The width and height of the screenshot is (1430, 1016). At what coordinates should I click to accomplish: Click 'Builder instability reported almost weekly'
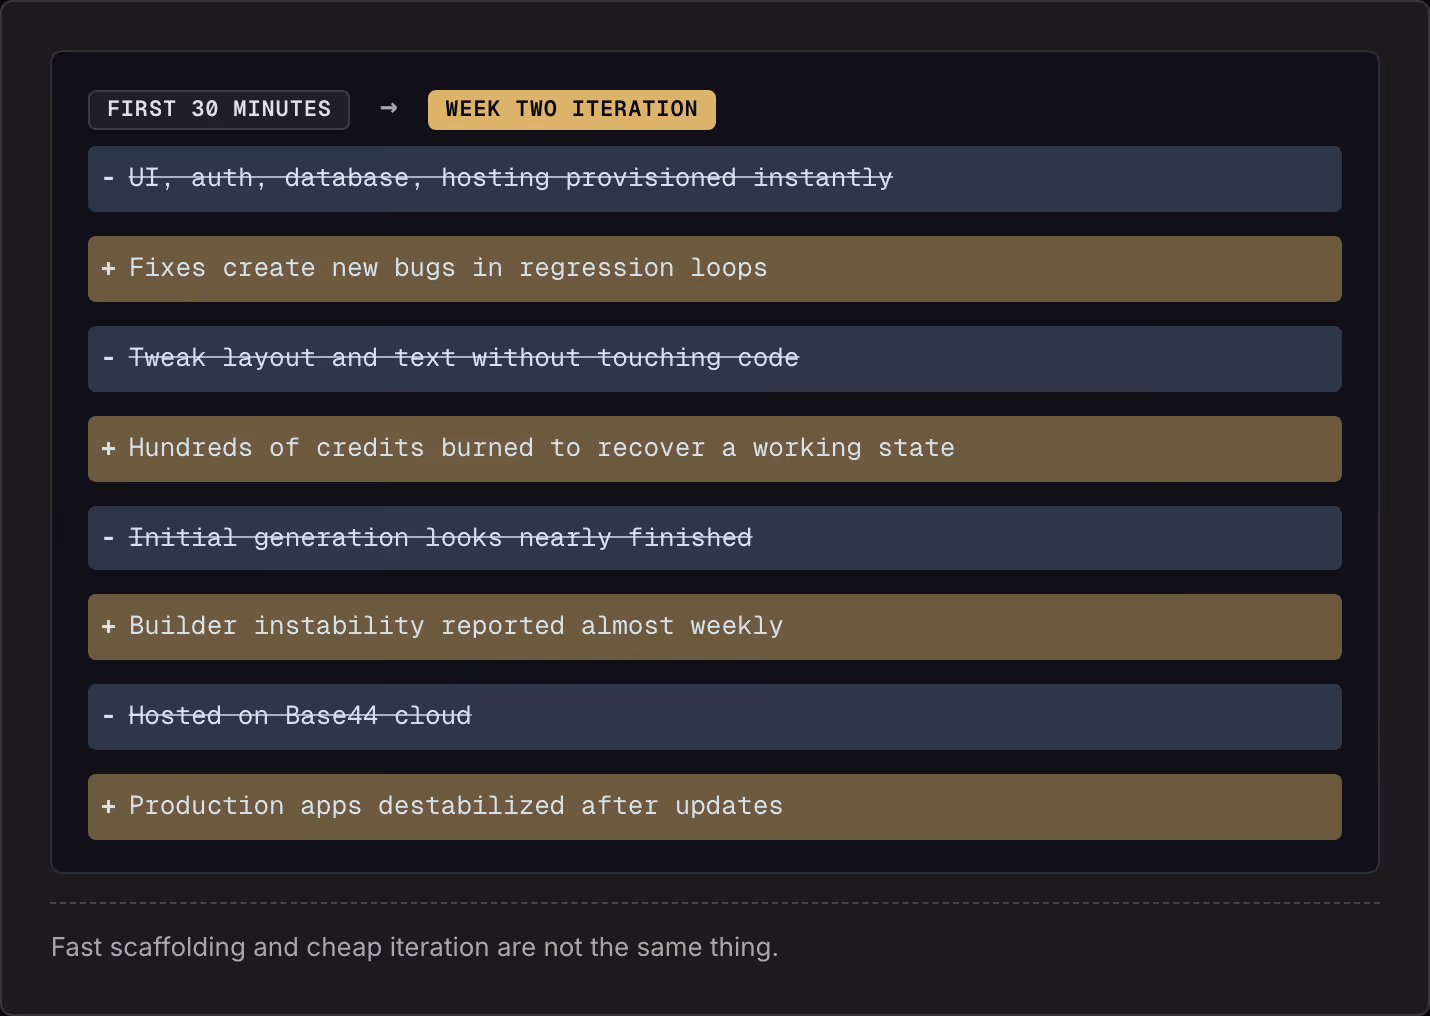pyautogui.click(x=715, y=627)
